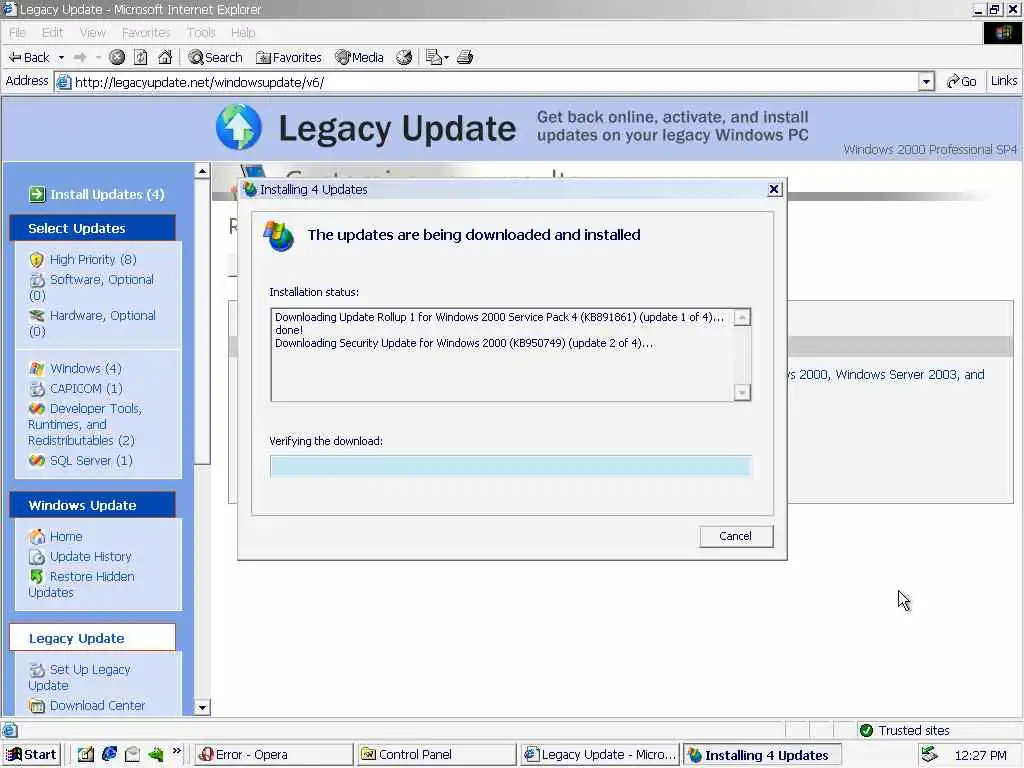Open the Mail toolbar dropdown icon
This screenshot has height=768, width=1024.
[437, 57]
